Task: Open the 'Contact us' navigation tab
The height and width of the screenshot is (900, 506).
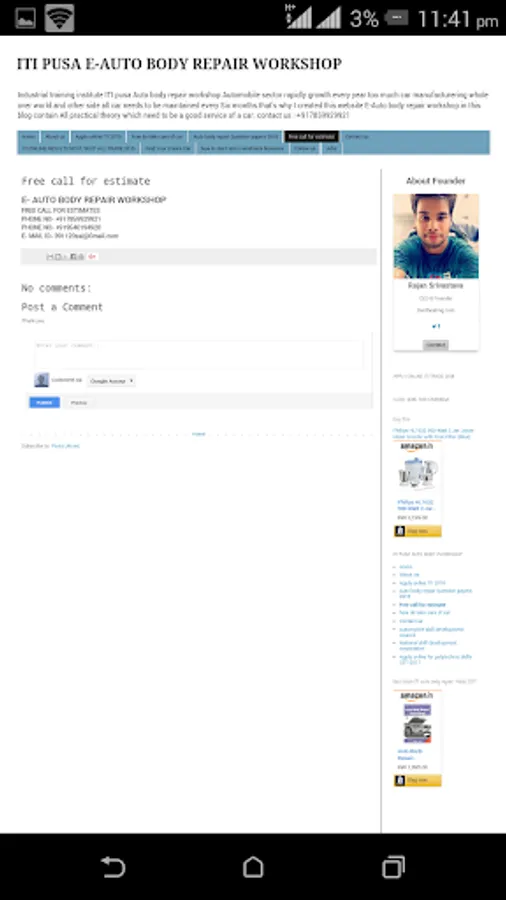Action: click(x=357, y=137)
